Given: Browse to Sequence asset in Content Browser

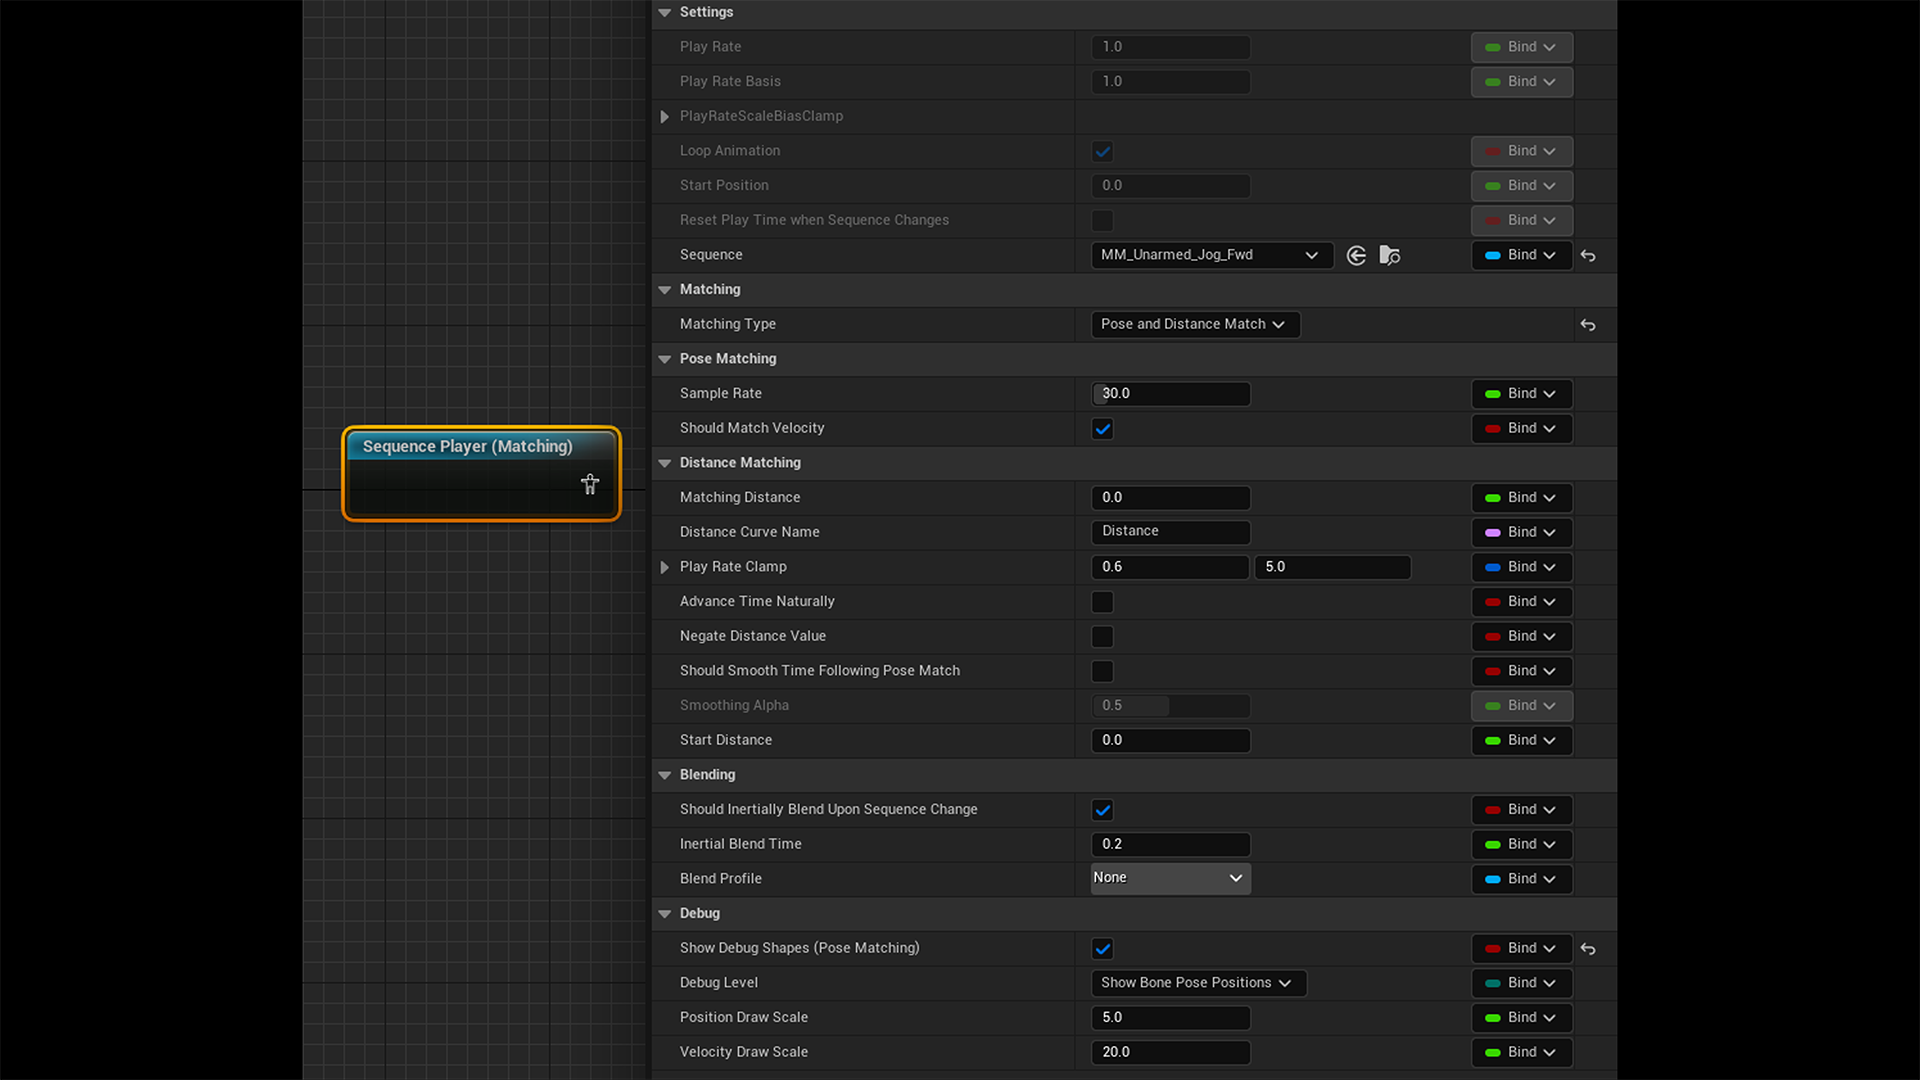Looking at the screenshot, I should [x=1389, y=255].
